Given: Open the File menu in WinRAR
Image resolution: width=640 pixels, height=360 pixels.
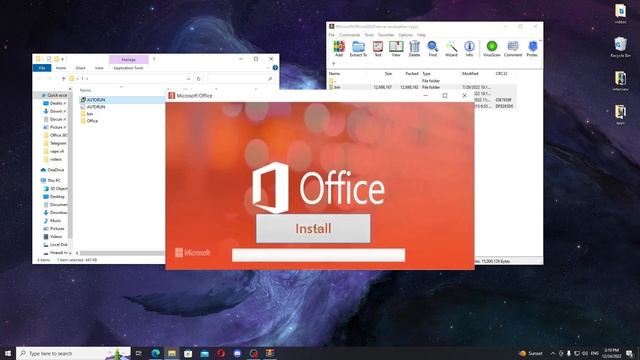Looking at the screenshot, I should pos(331,35).
